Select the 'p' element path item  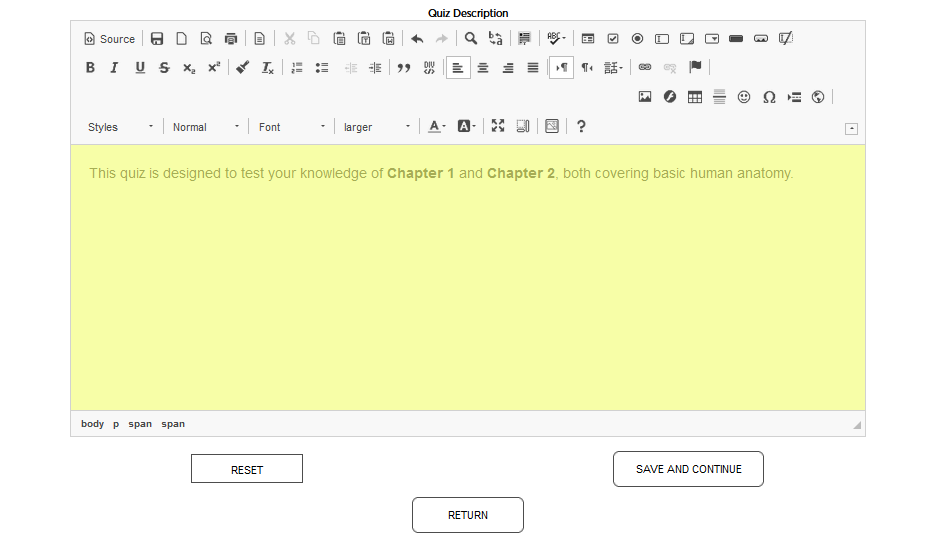(116, 424)
